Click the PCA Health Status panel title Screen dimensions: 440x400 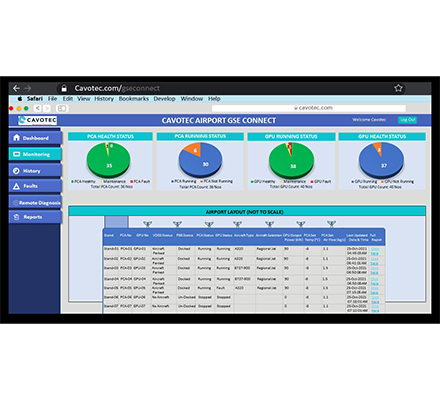click(x=110, y=136)
